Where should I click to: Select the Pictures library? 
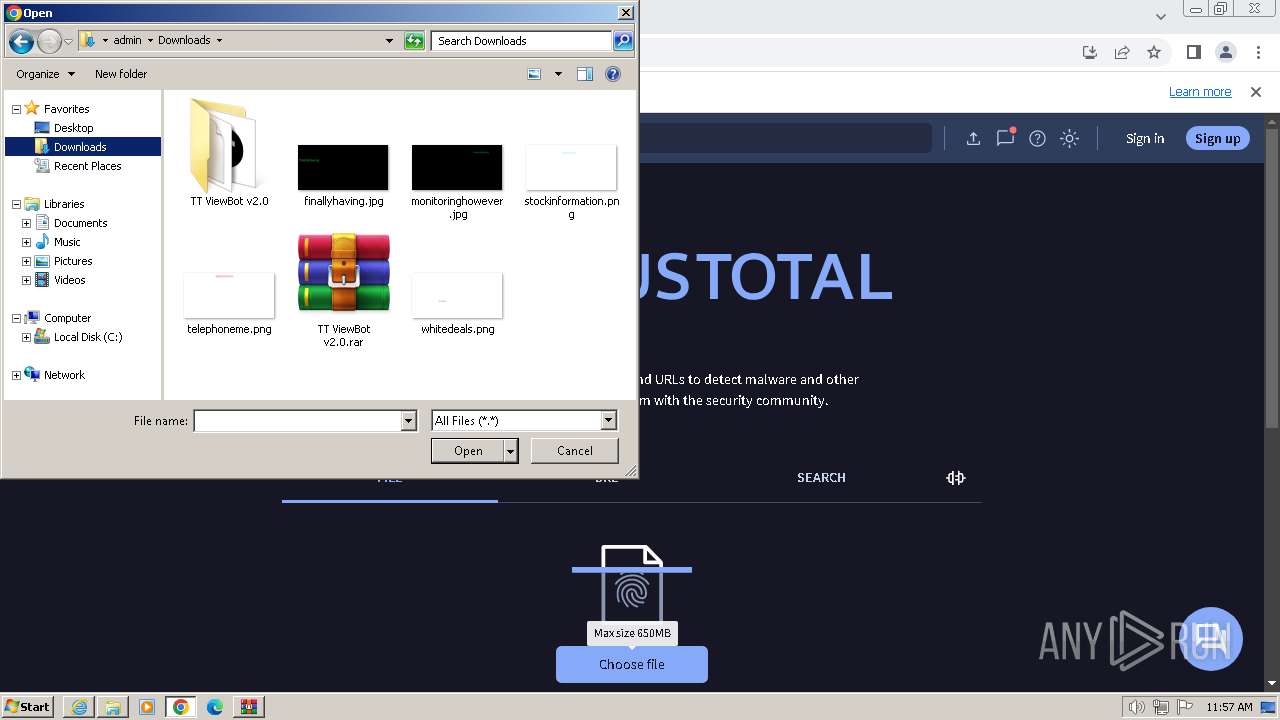[73, 261]
